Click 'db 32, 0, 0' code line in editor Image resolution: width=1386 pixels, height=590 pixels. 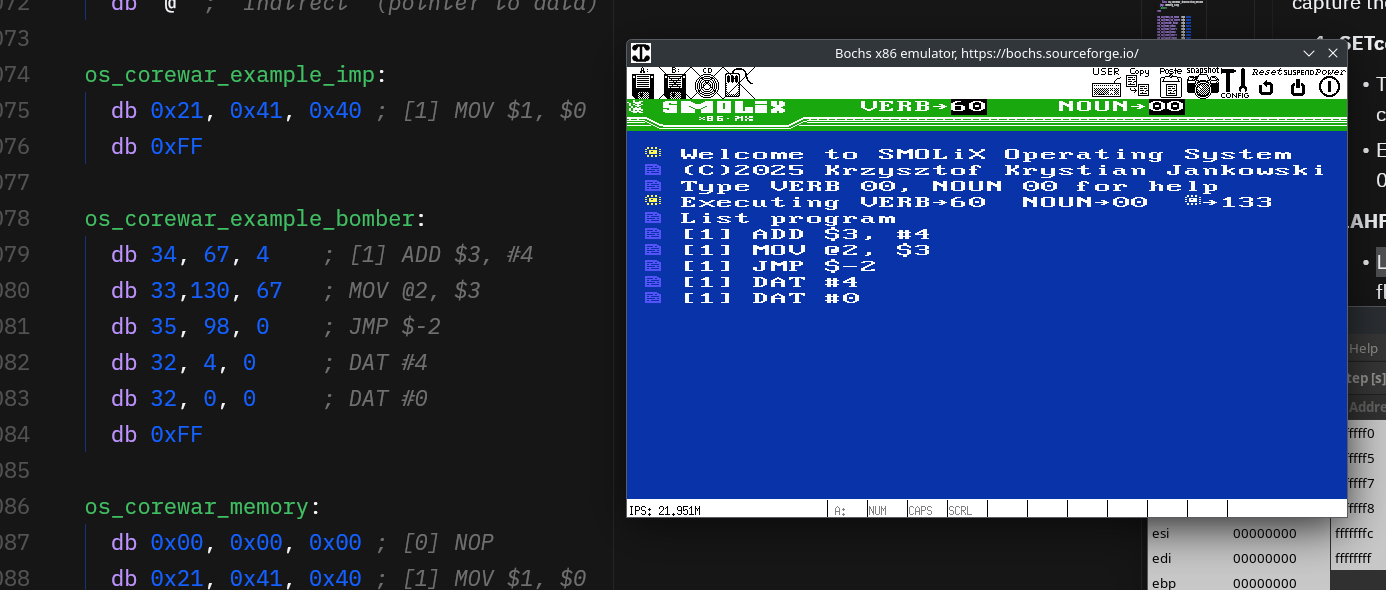(x=183, y=399)
